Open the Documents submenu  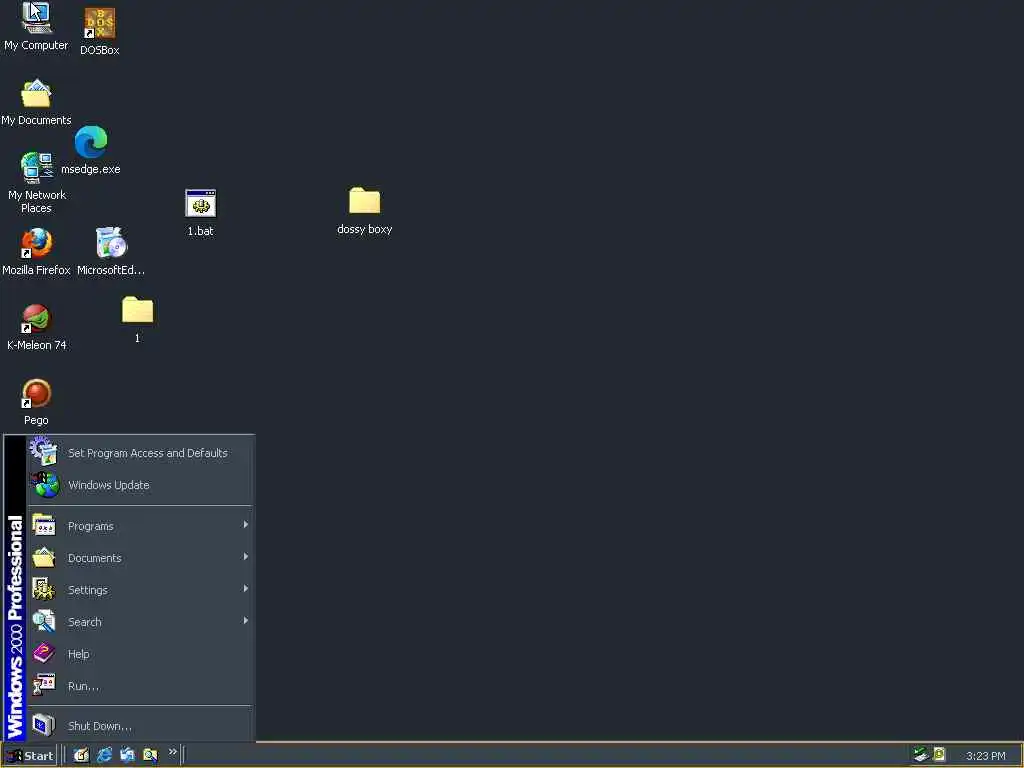tap(140, 558)
